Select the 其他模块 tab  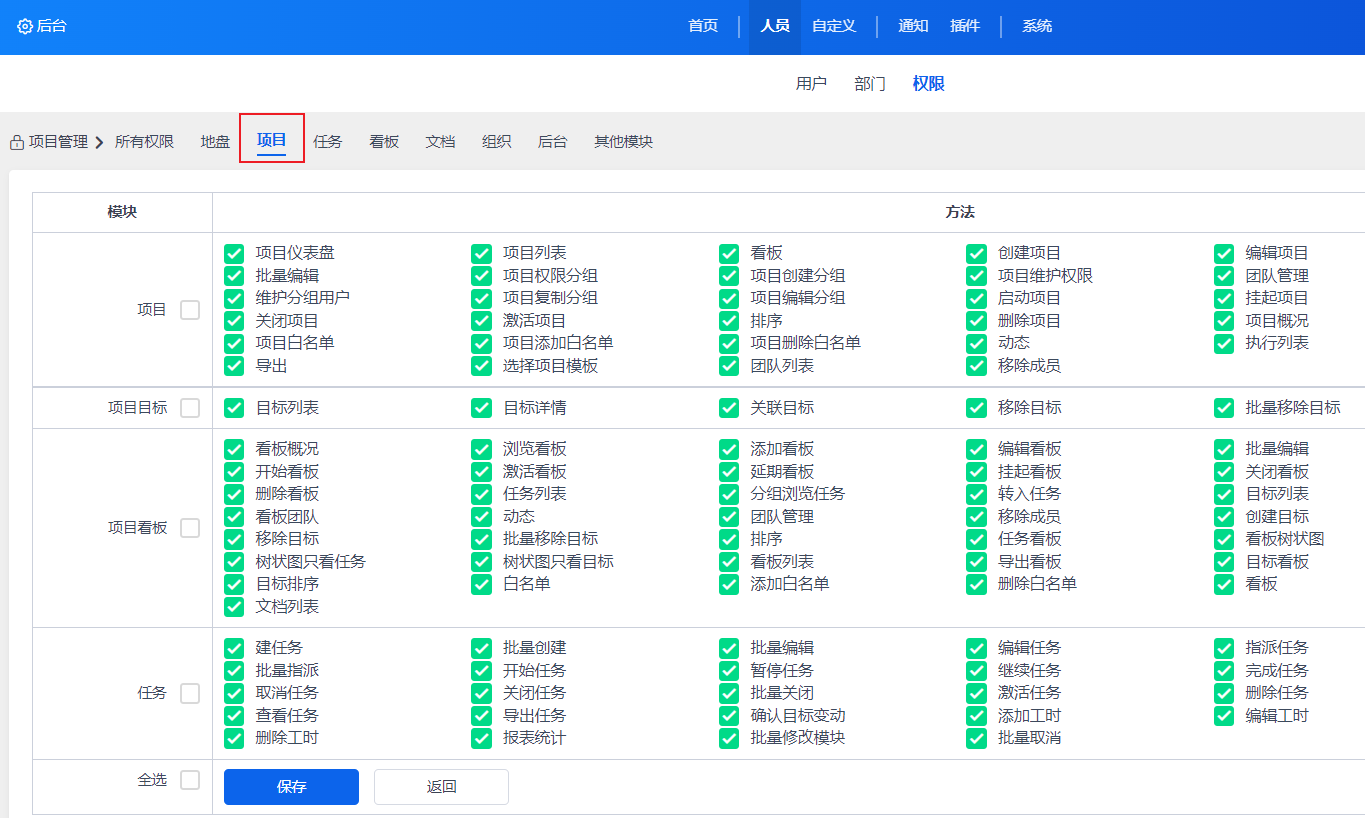(x=623, y=142)
